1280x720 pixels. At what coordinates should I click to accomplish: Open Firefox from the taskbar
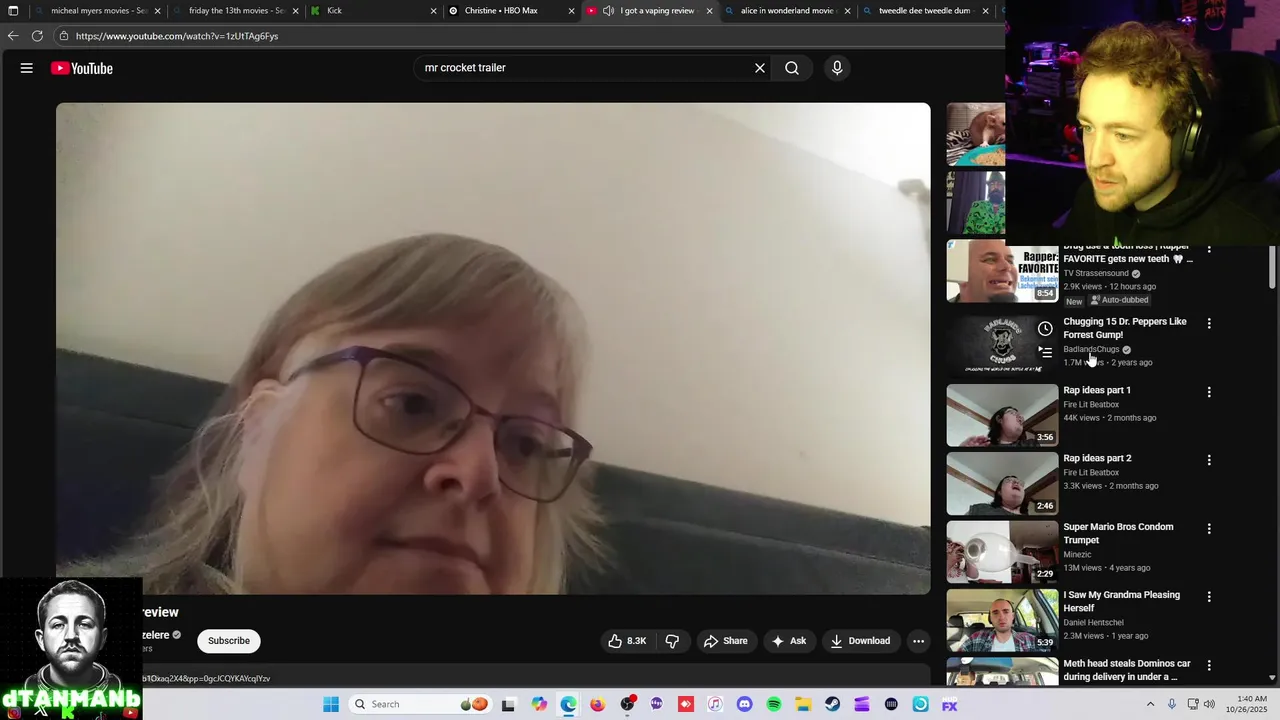(597, 704)
